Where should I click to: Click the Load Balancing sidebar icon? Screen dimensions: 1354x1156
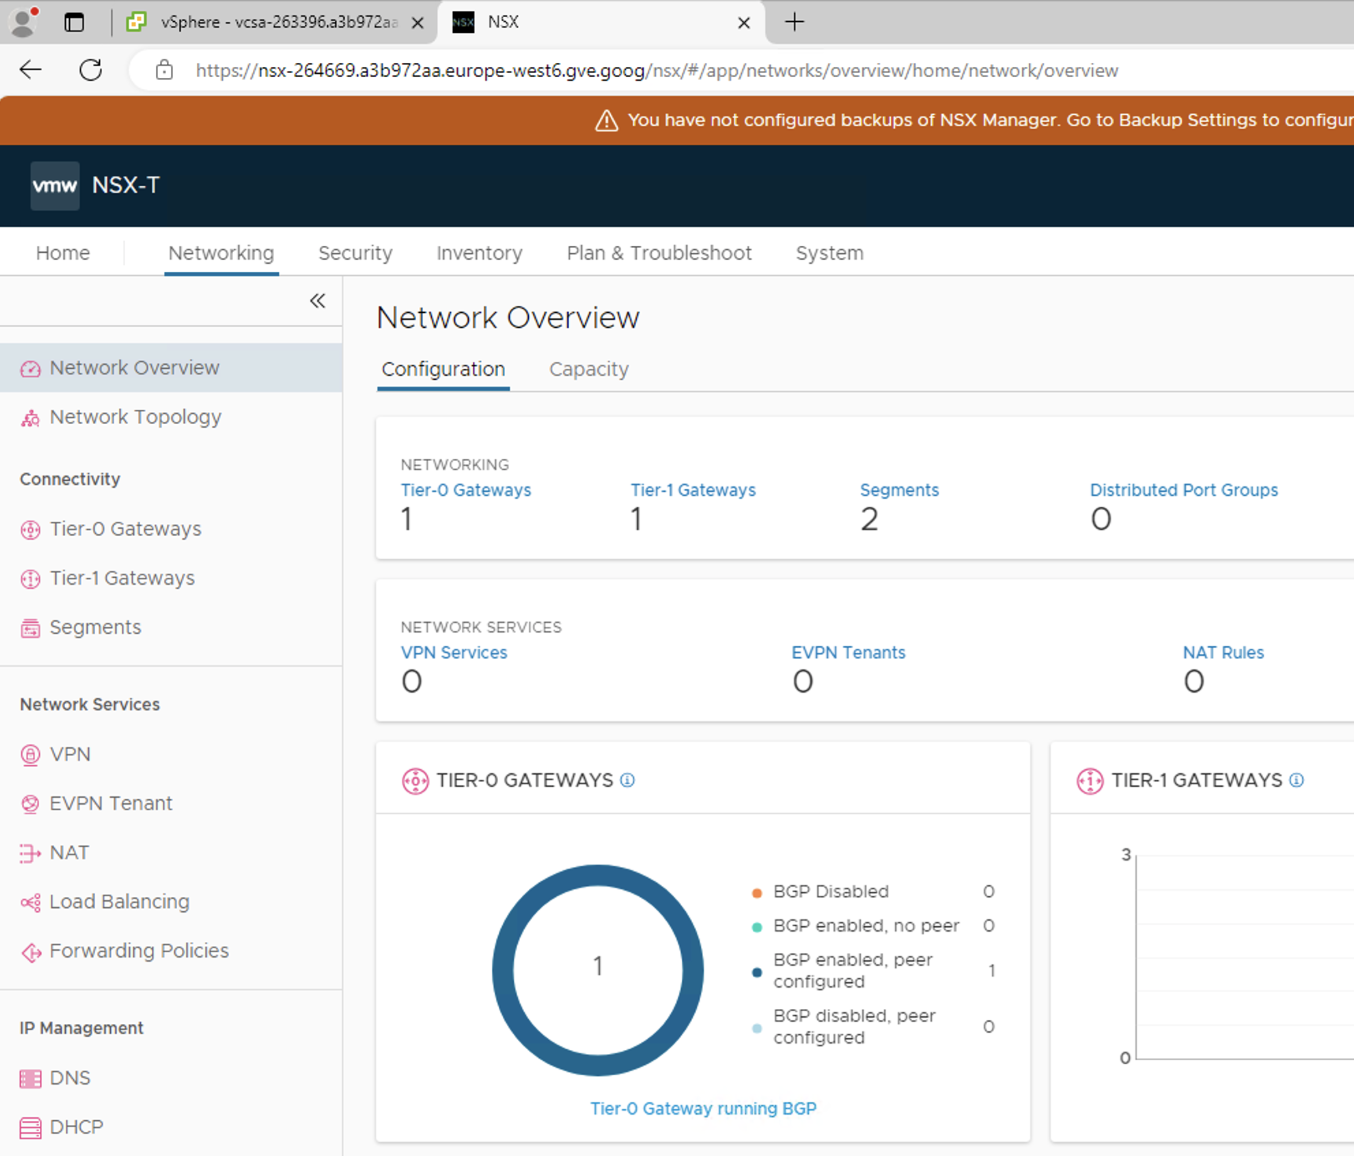(31, 903)
